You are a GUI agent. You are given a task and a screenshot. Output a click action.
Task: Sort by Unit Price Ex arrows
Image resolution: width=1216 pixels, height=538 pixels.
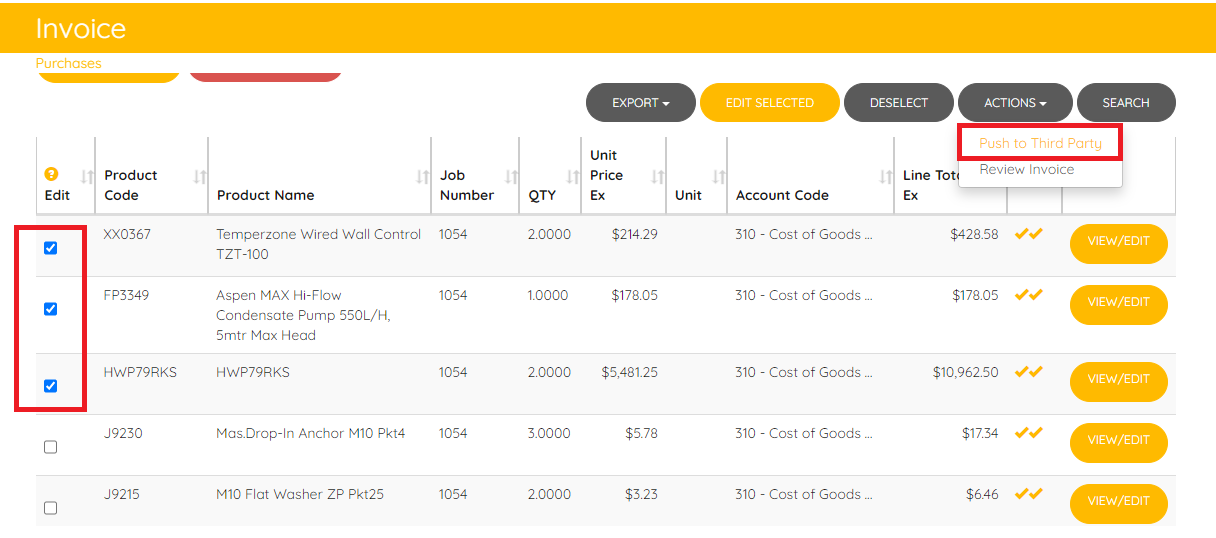point(657,176)
